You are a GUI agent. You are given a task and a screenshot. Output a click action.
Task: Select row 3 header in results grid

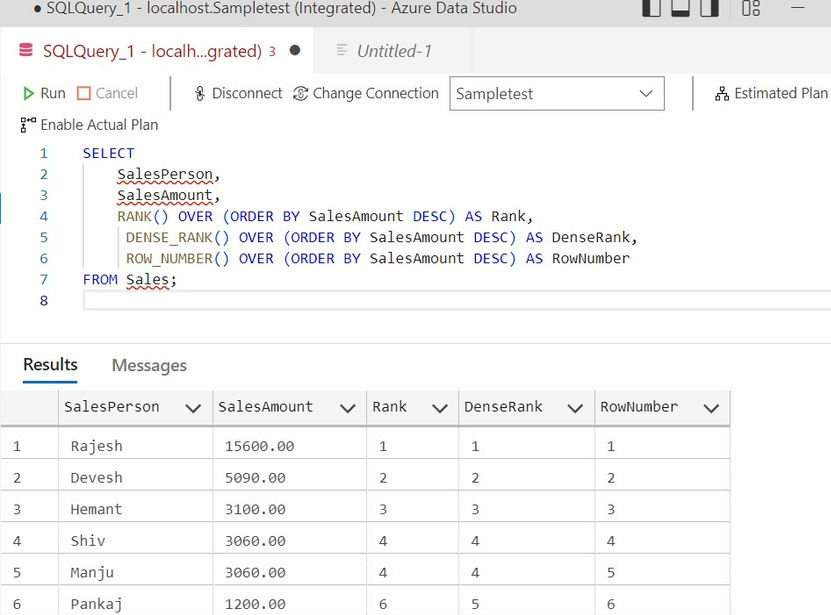tap(17, 509)
